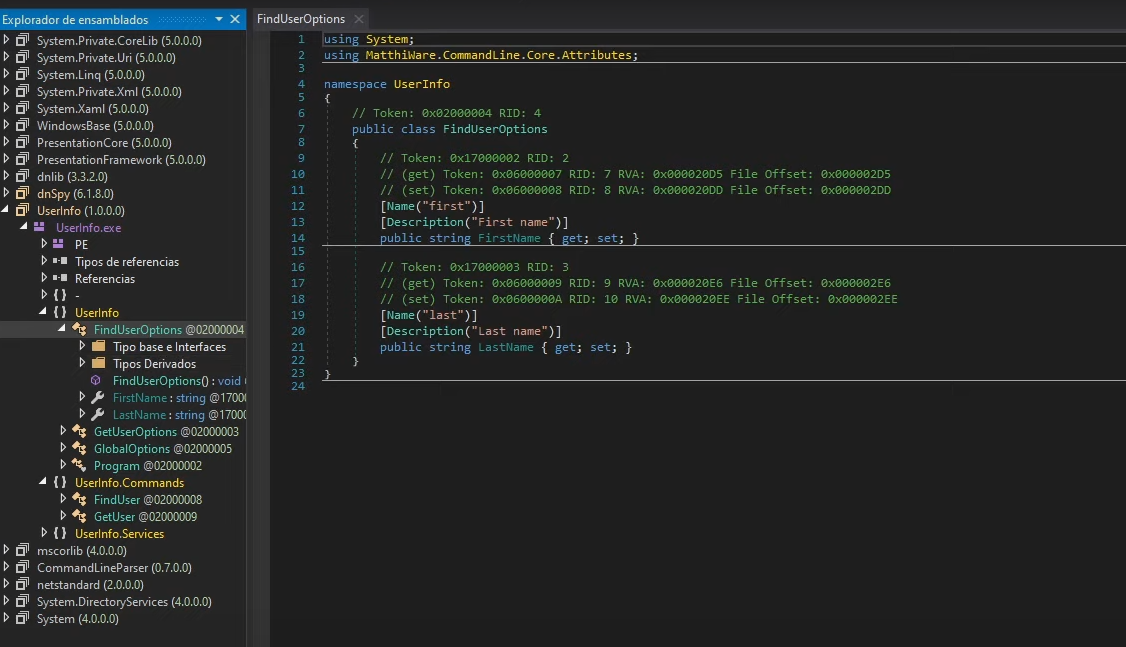
Task: Click the LastName property name in the code
Action: (x=506, y=347)
